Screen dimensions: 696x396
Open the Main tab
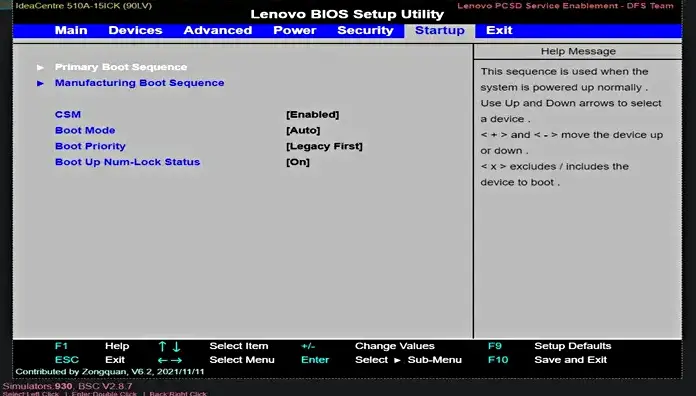click(71, 30)
